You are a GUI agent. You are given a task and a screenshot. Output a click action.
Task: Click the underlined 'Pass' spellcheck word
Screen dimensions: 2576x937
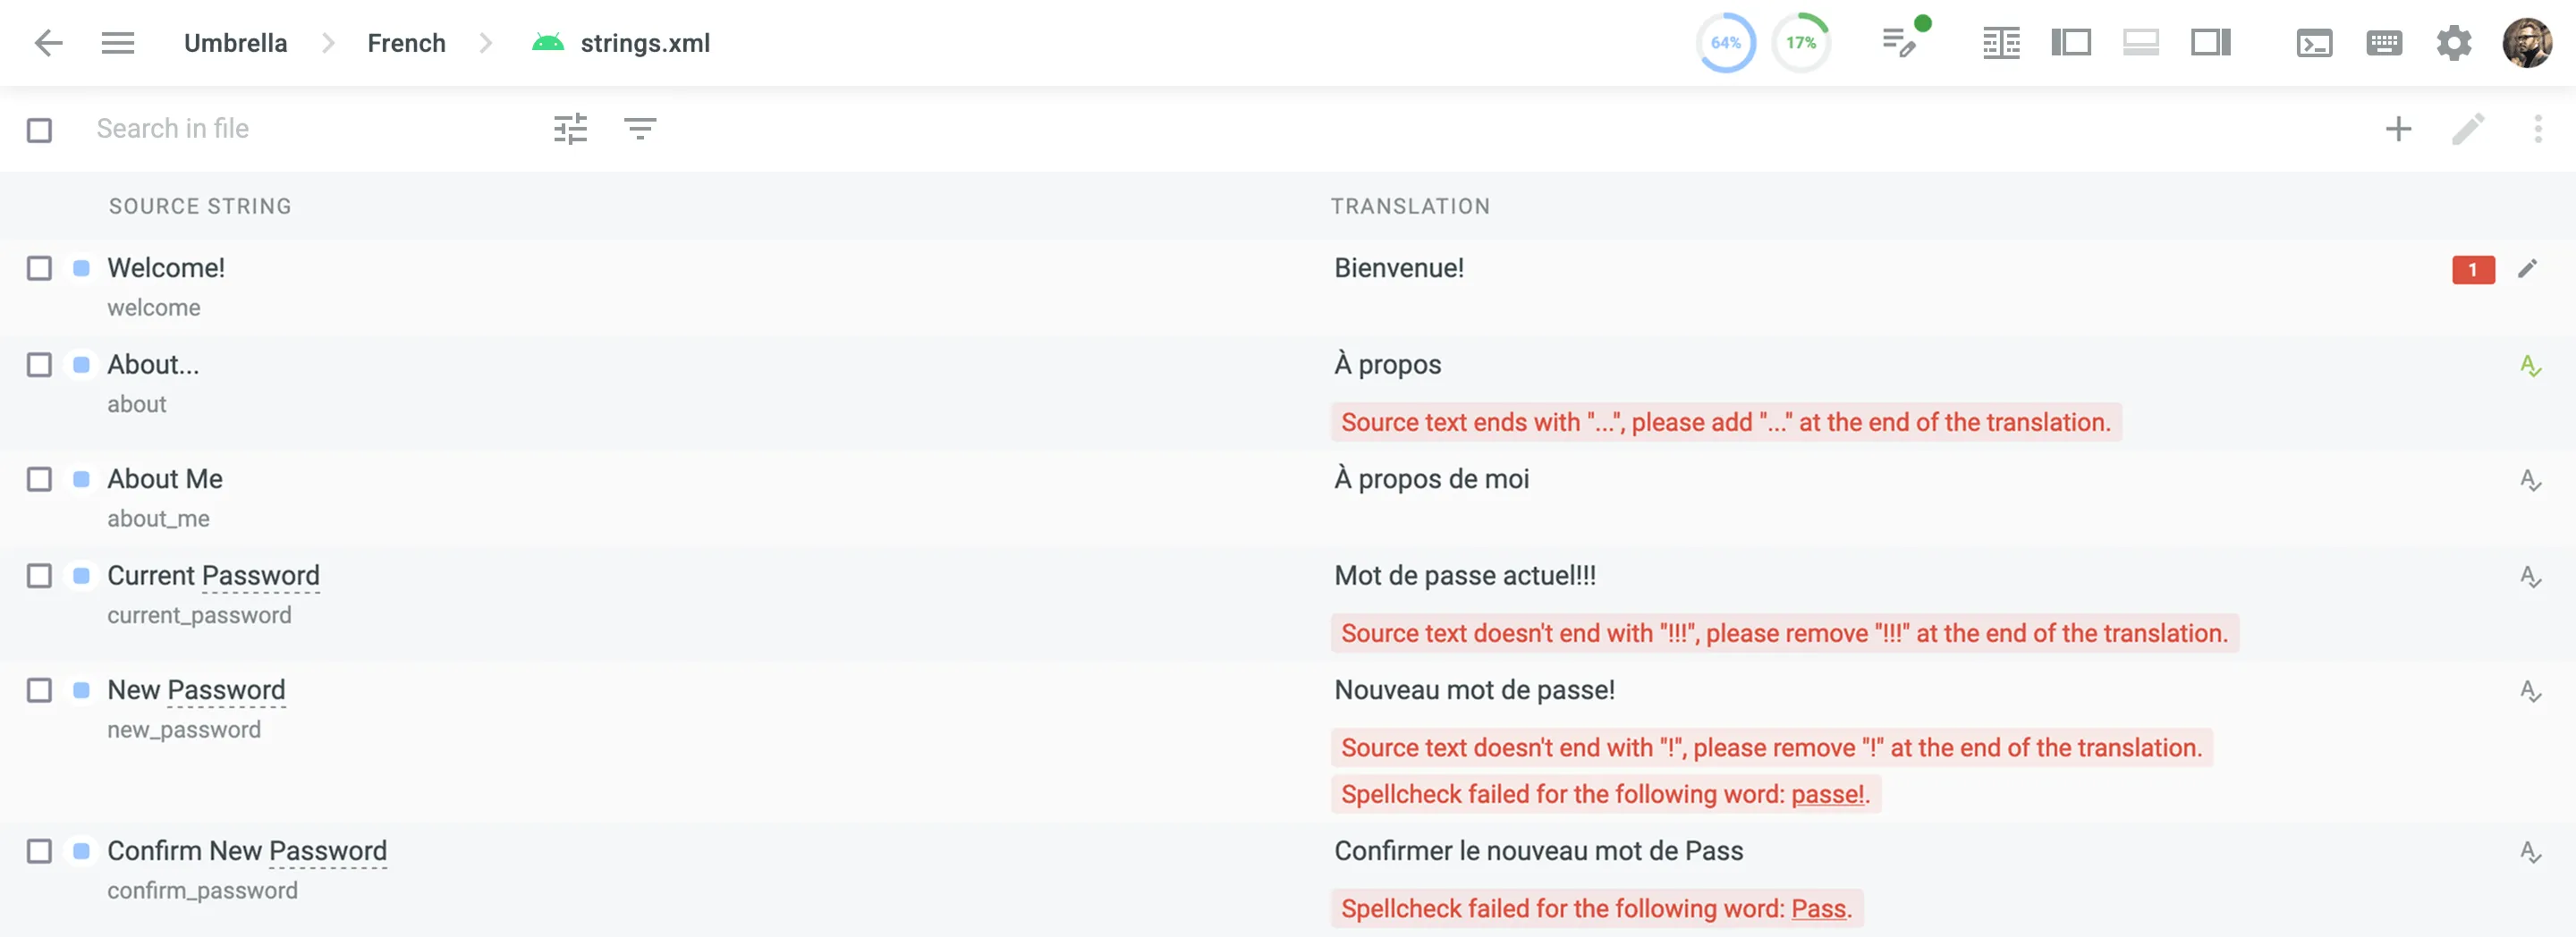coord(1818,909)
